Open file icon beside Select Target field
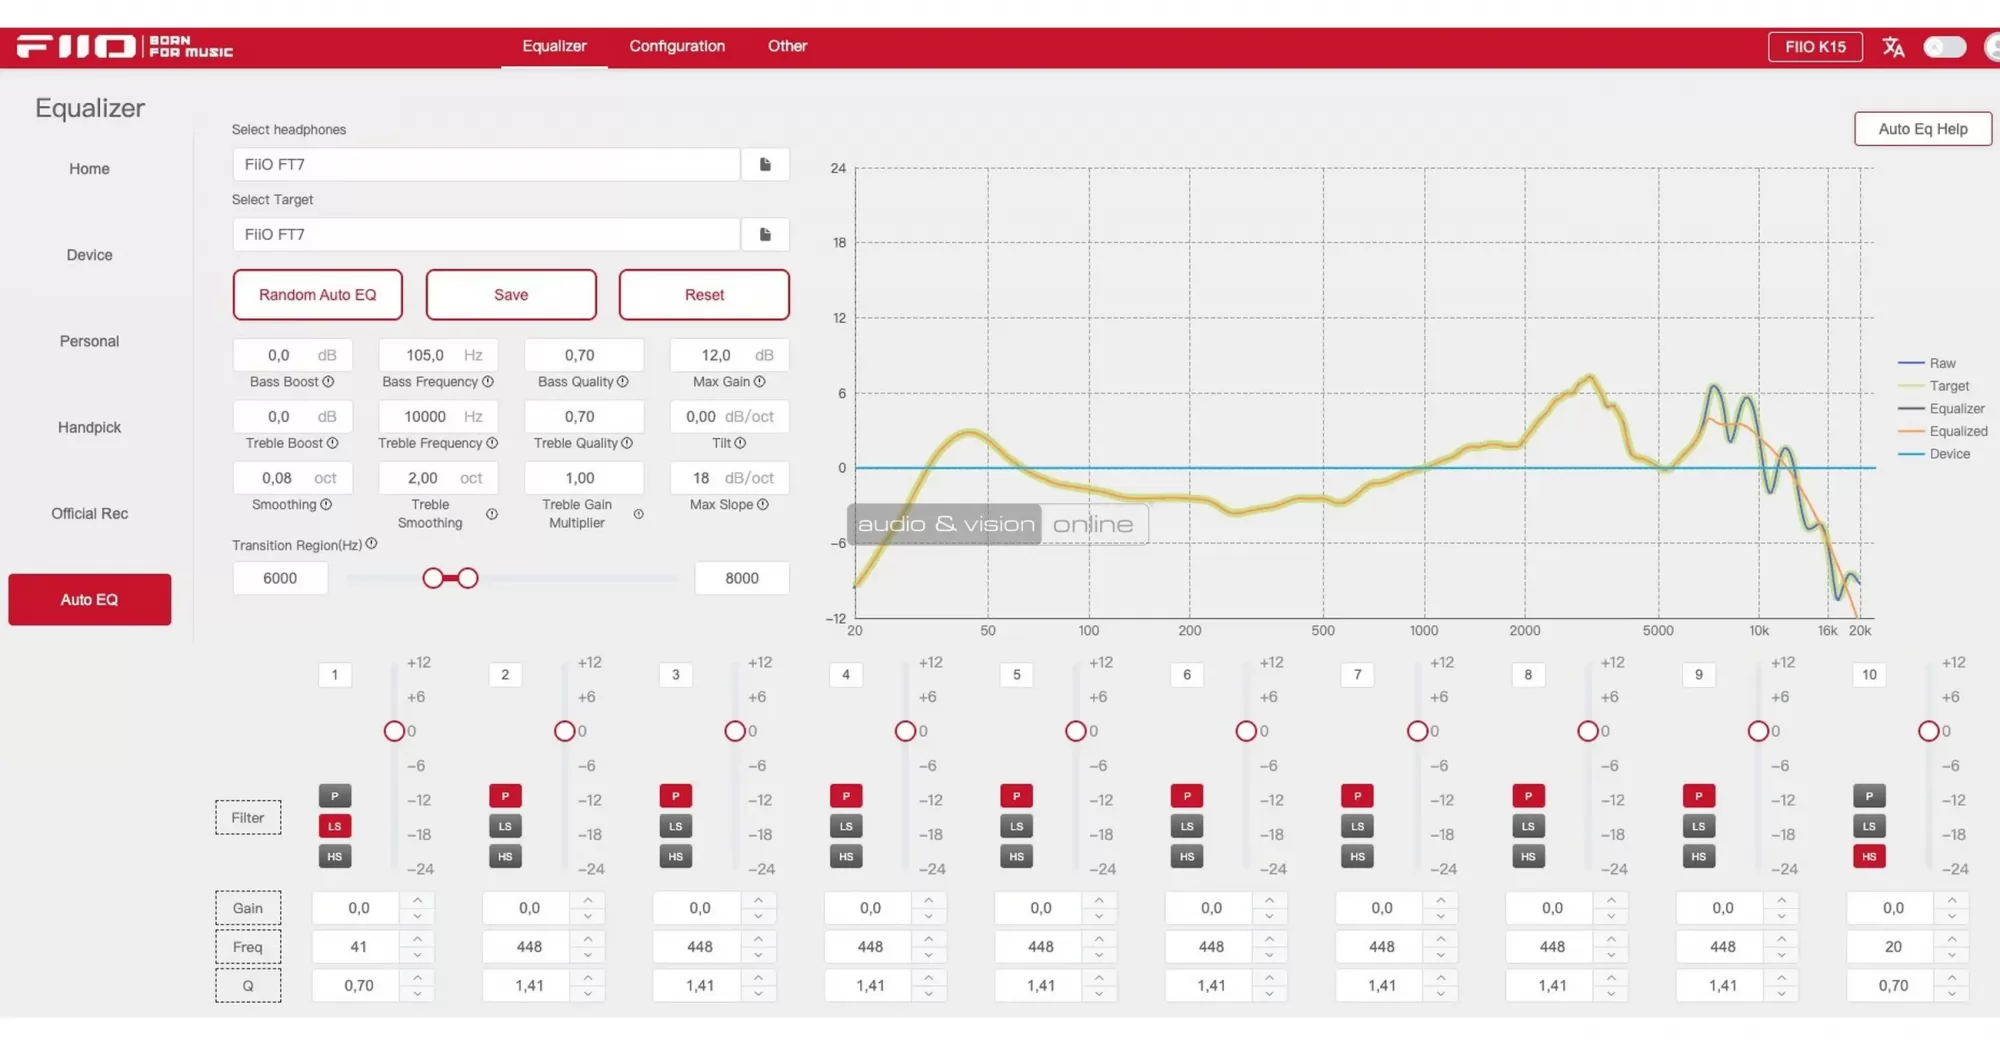 765,234
